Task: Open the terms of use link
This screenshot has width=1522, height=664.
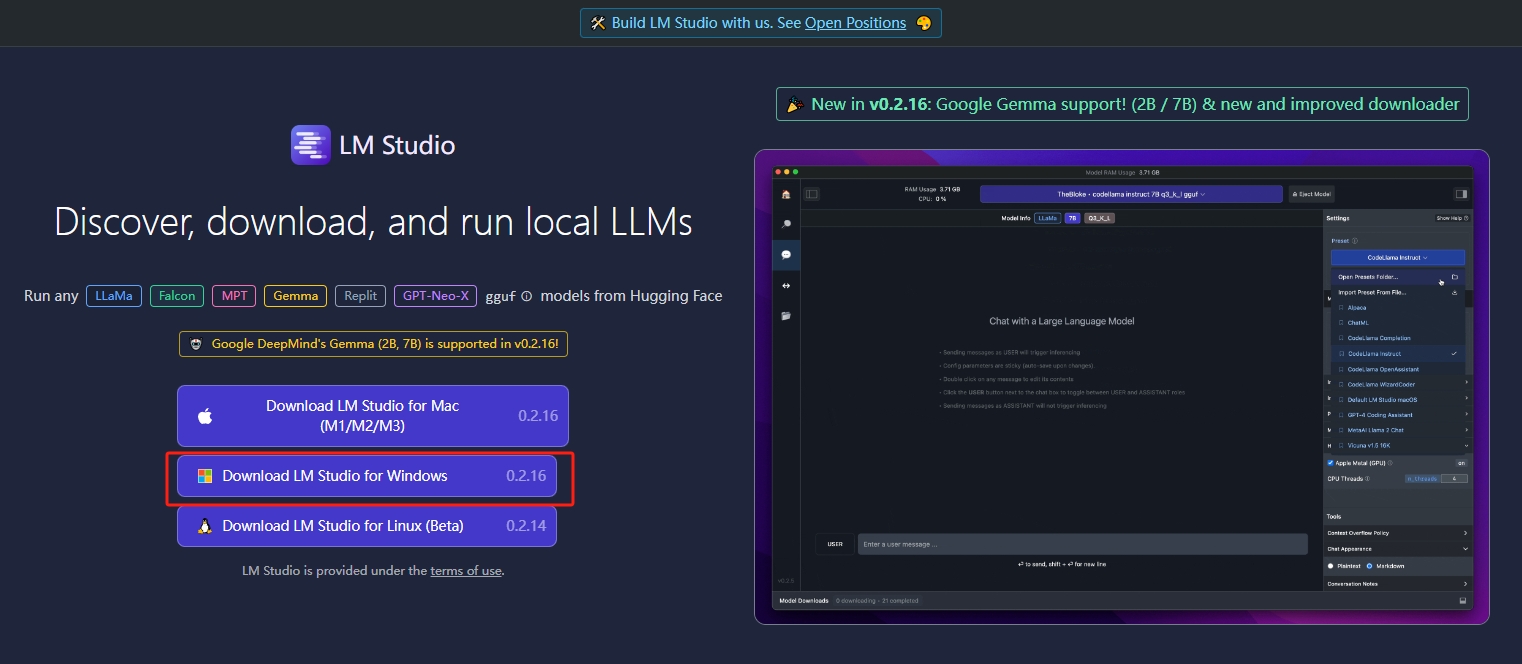Action: pyautogui.click(x=466, y=571)
